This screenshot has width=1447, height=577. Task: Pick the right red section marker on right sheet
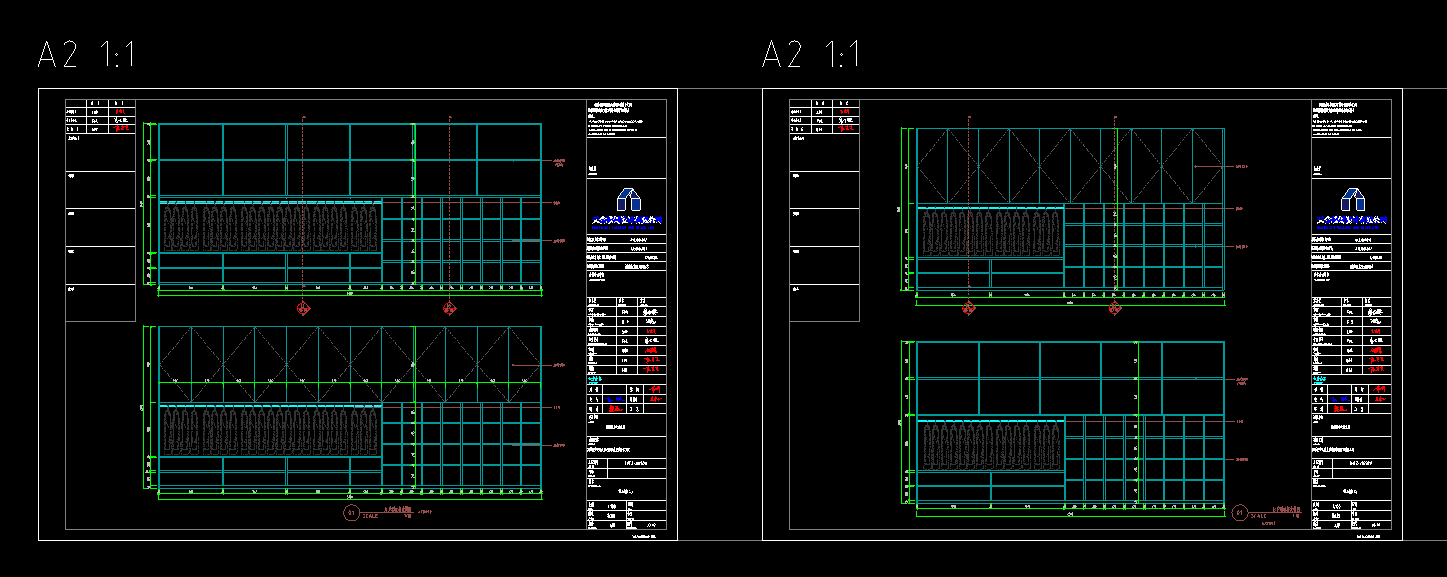(1114, 308)
